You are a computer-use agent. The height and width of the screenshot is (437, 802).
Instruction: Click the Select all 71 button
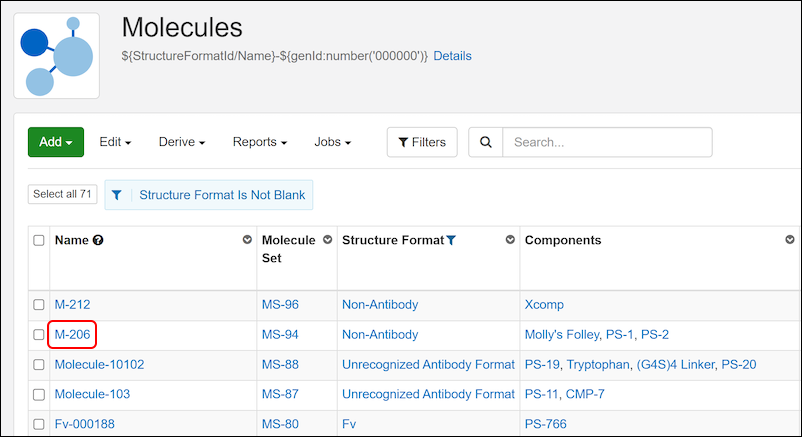click(62, 194)
